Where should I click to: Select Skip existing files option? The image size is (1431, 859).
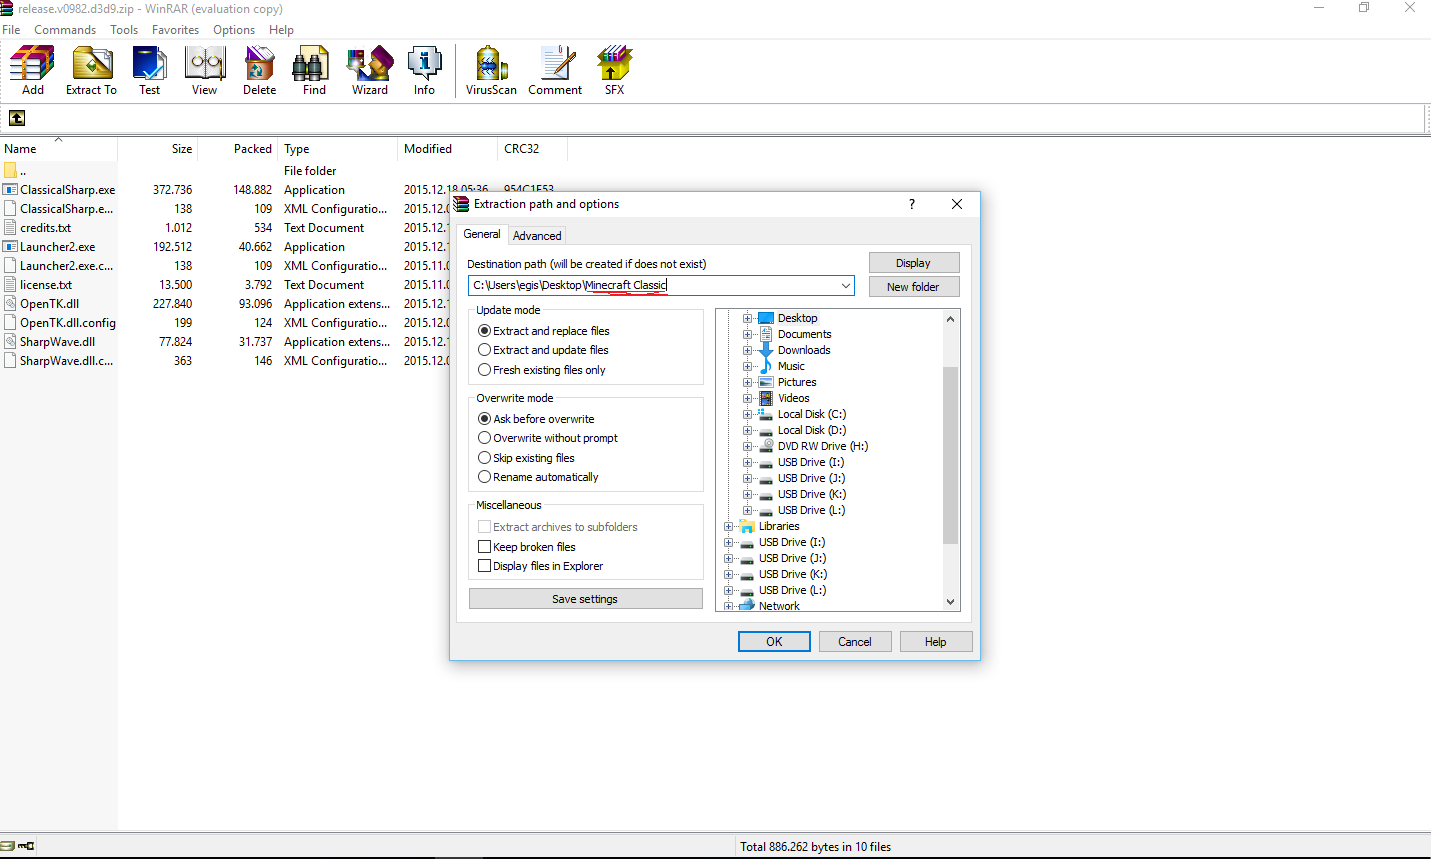[x=526, y=458]
